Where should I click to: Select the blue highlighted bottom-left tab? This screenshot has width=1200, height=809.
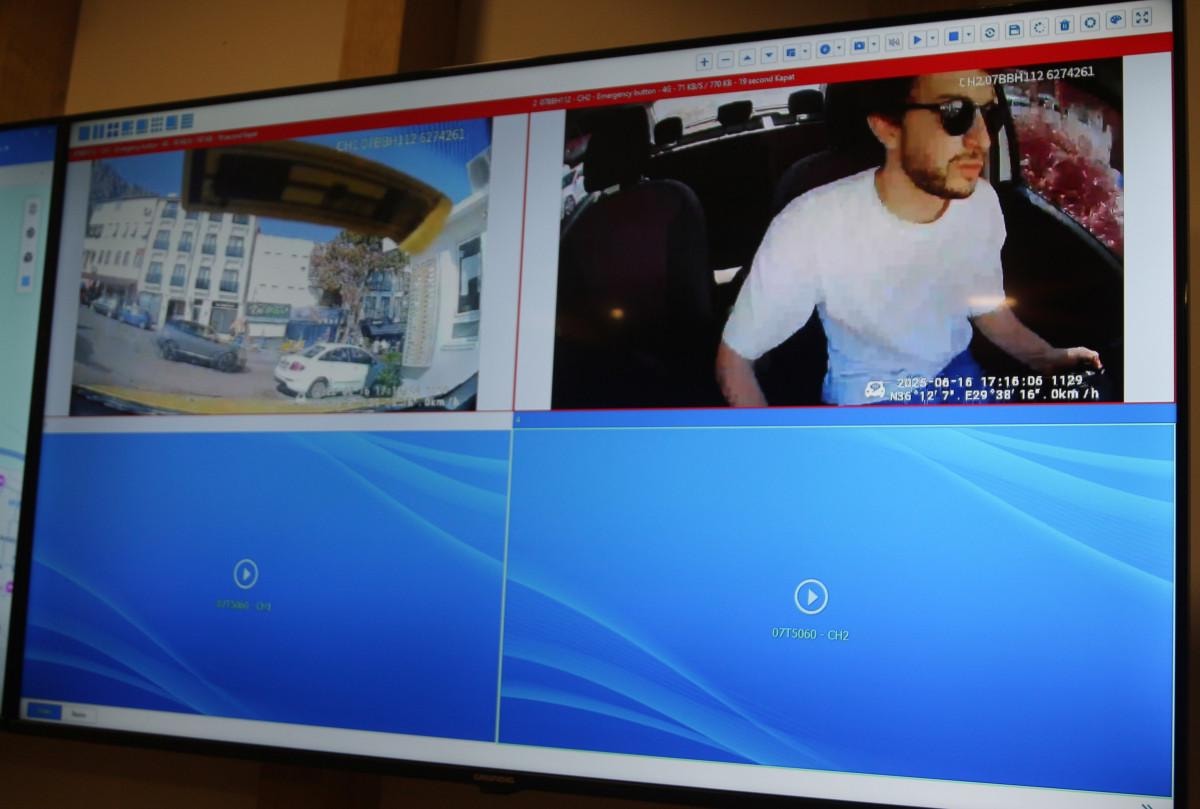43,712
